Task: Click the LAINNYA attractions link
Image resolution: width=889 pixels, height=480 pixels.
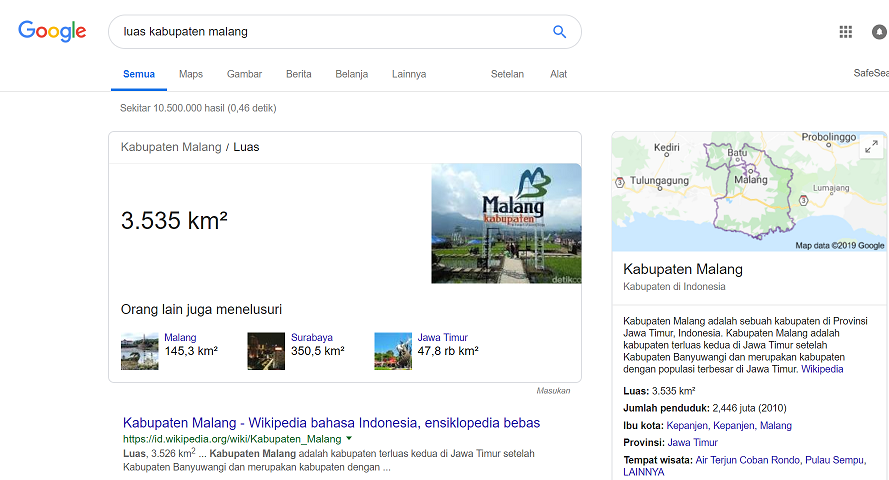Action: [644, 472]
